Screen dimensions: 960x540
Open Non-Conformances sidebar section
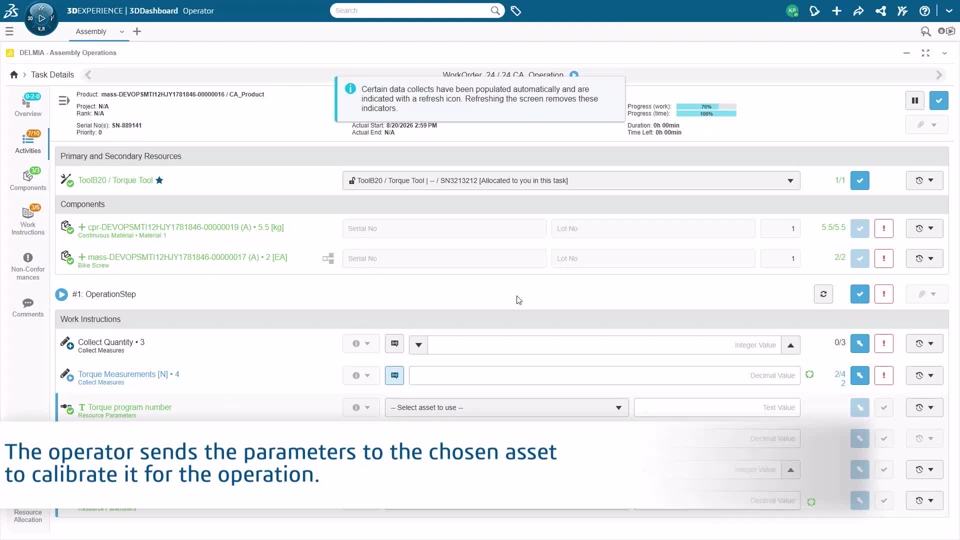pyautogui.click(x=28, y=266)
